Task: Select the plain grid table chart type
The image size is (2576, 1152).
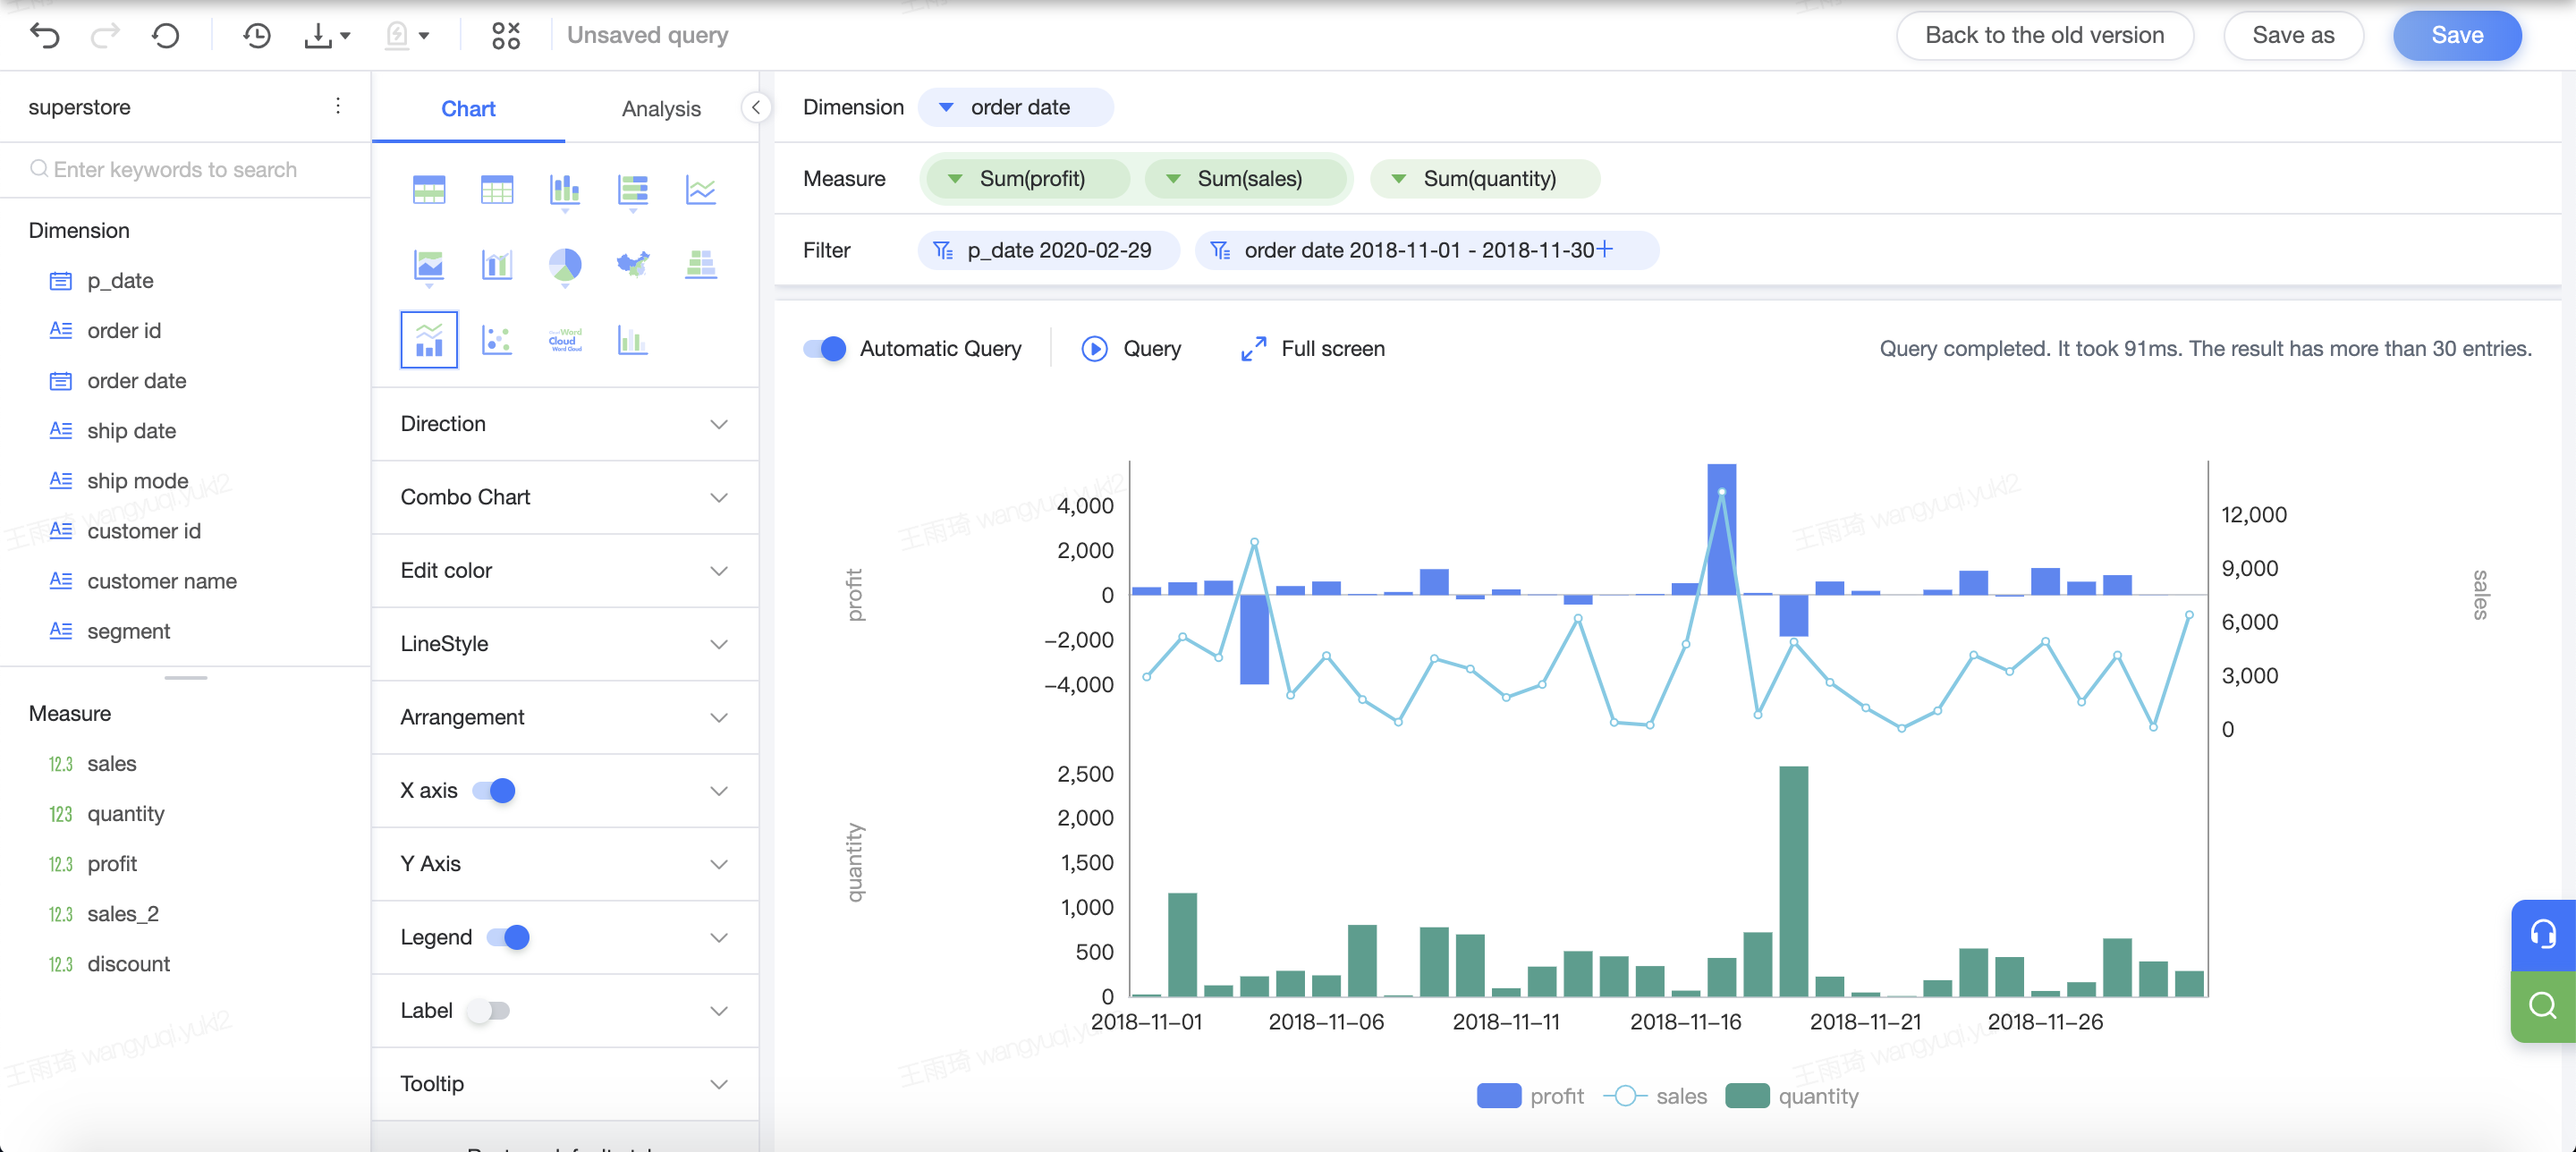Action: point(497,189)
